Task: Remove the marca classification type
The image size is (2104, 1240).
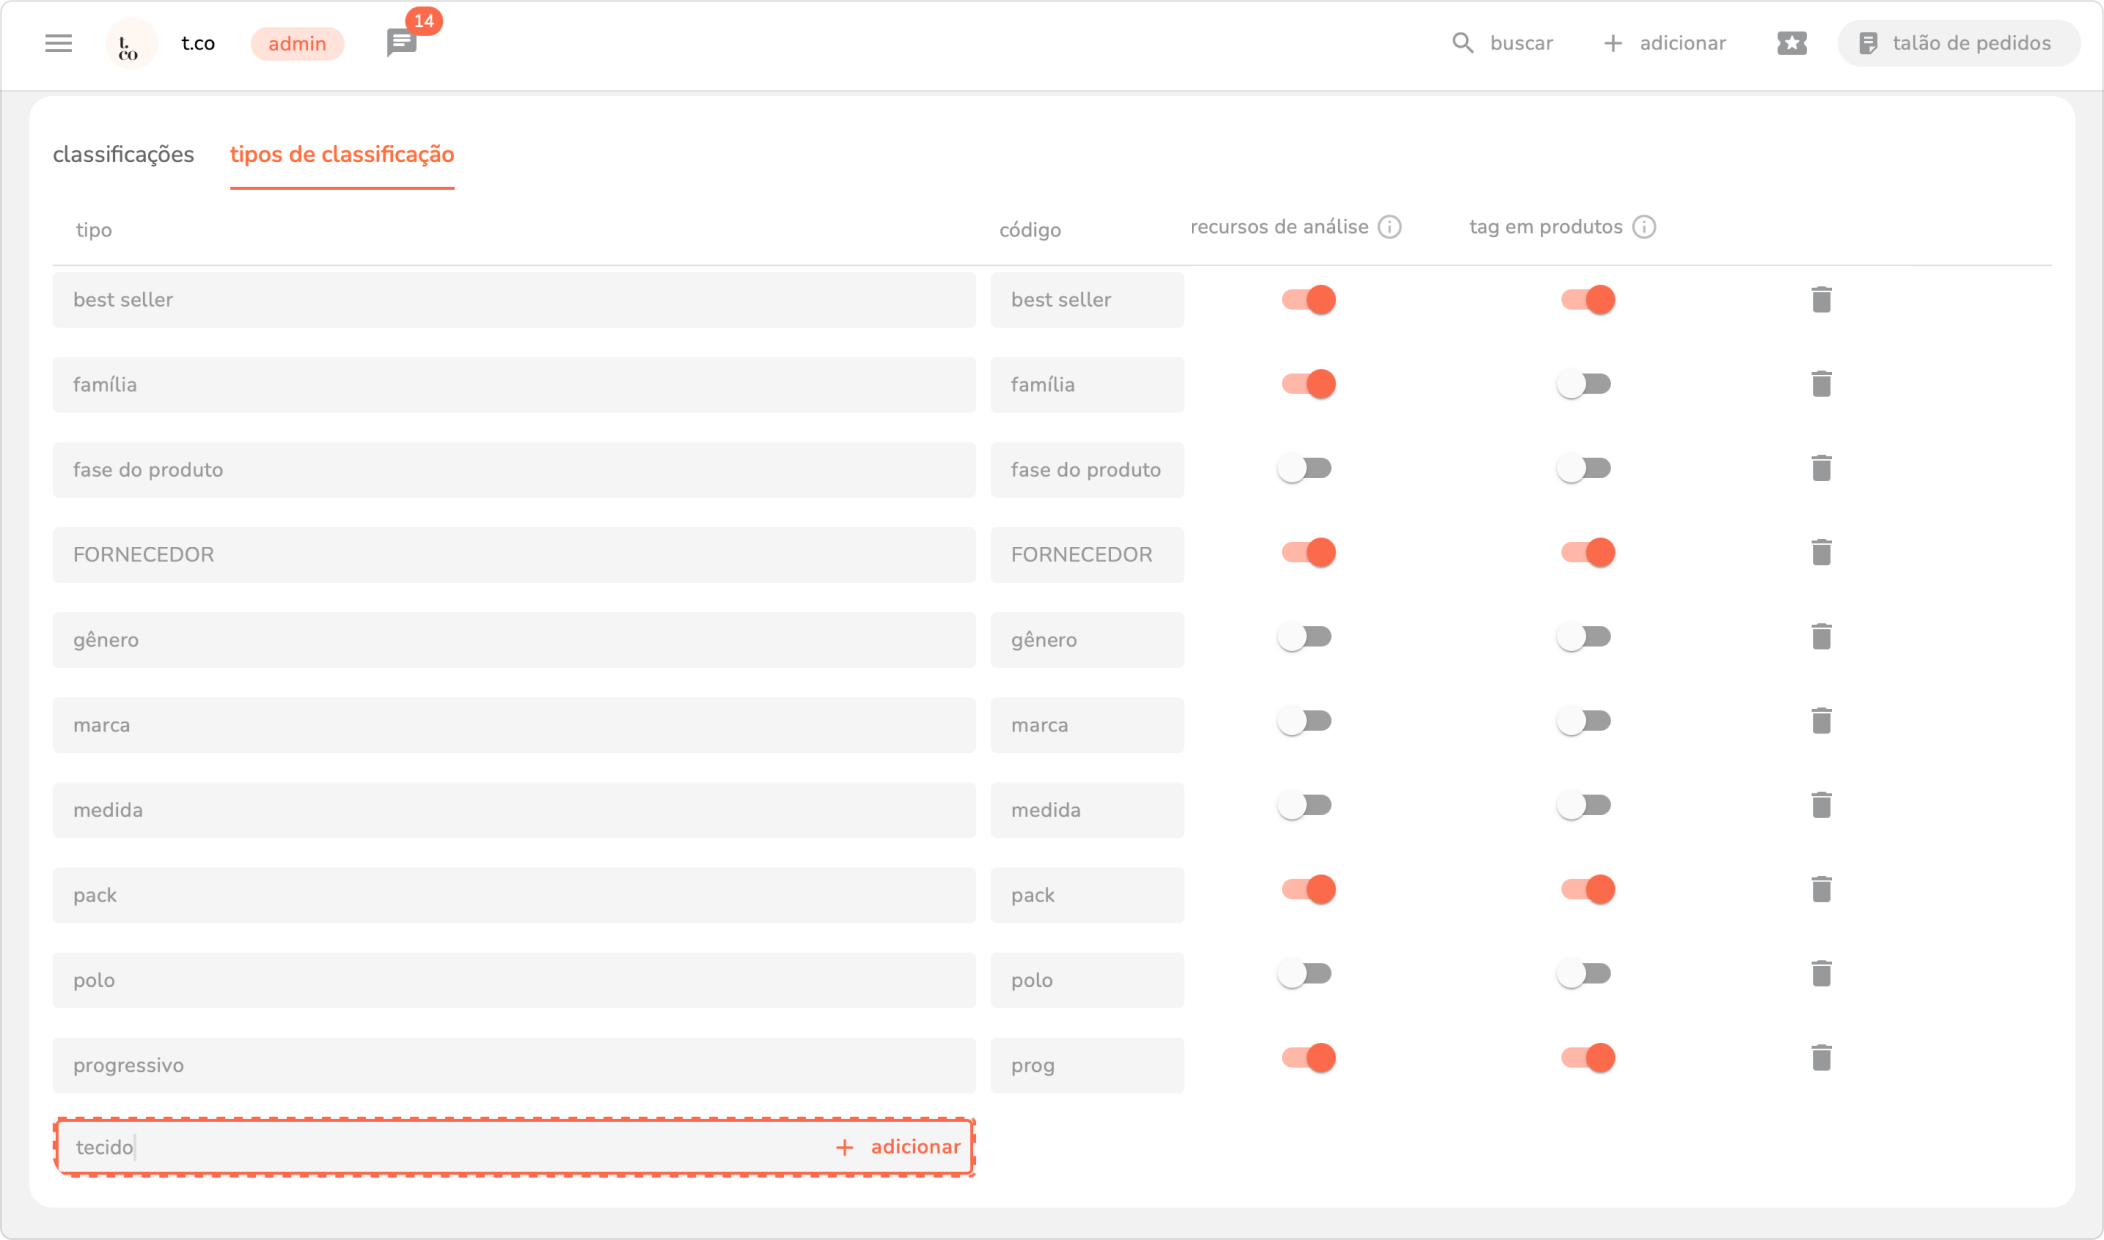Action: (x=1821, y=721)
